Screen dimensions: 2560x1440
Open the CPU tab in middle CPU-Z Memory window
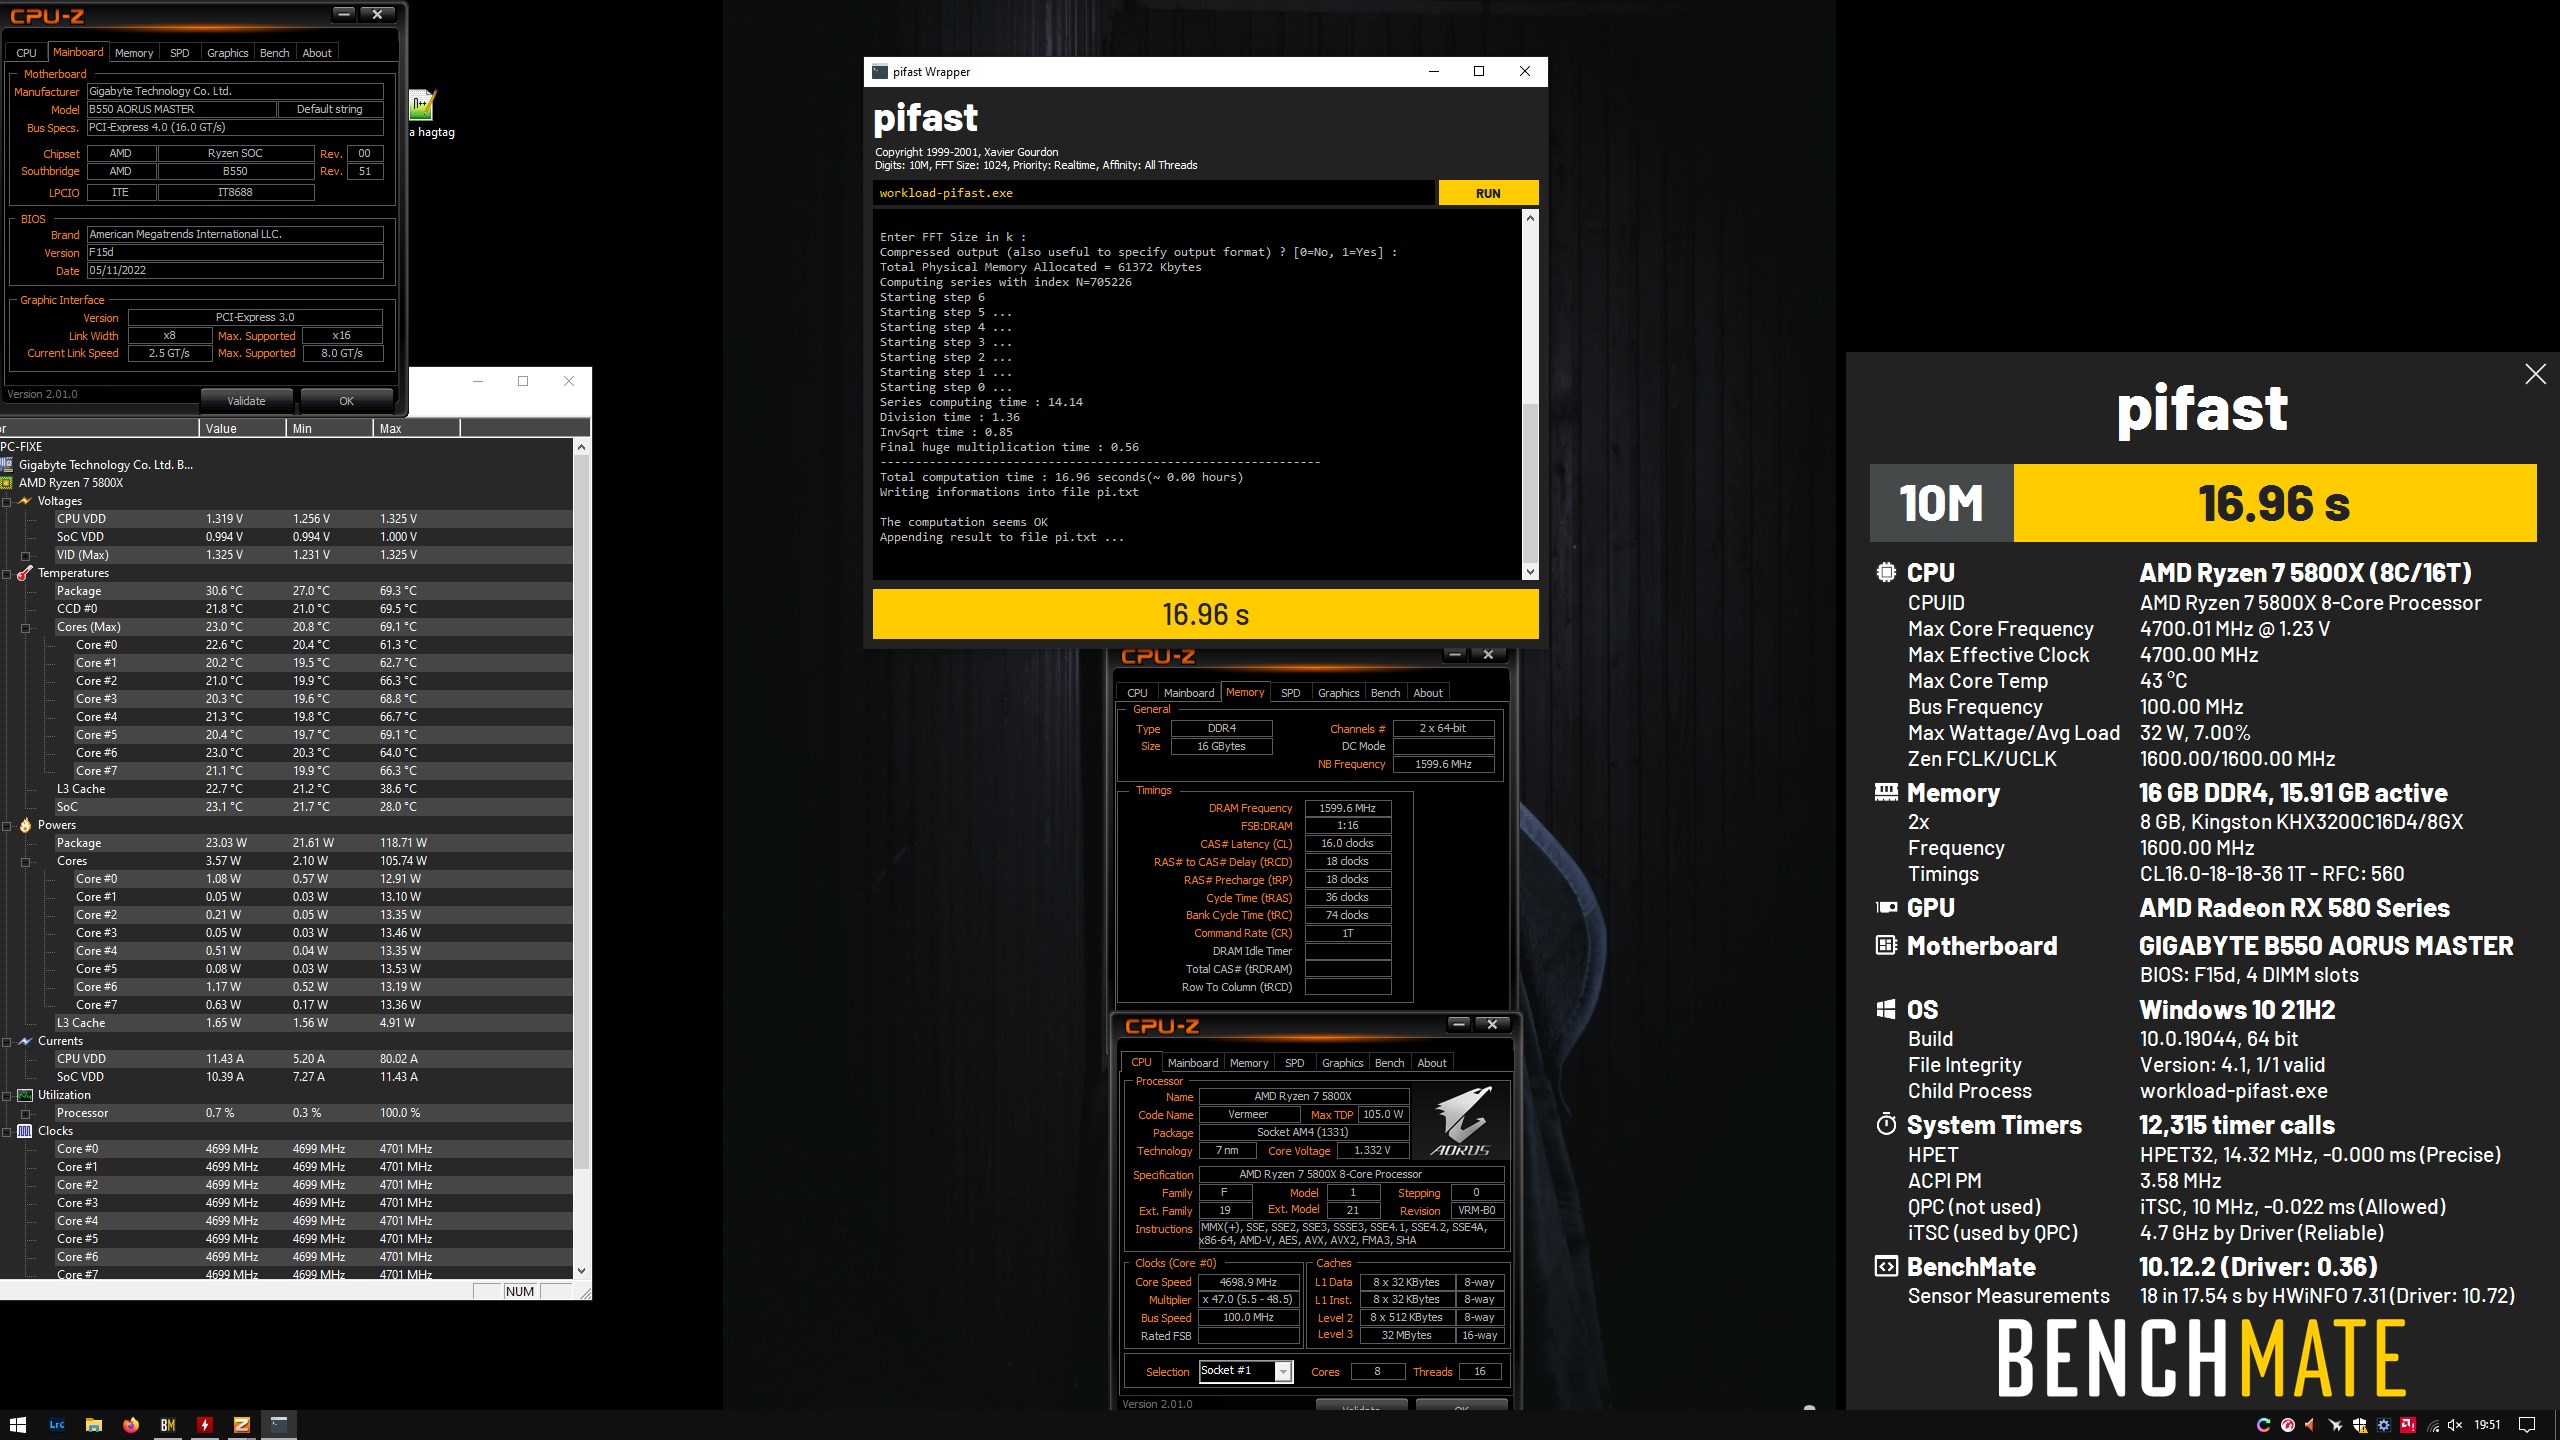(1137, 693)
